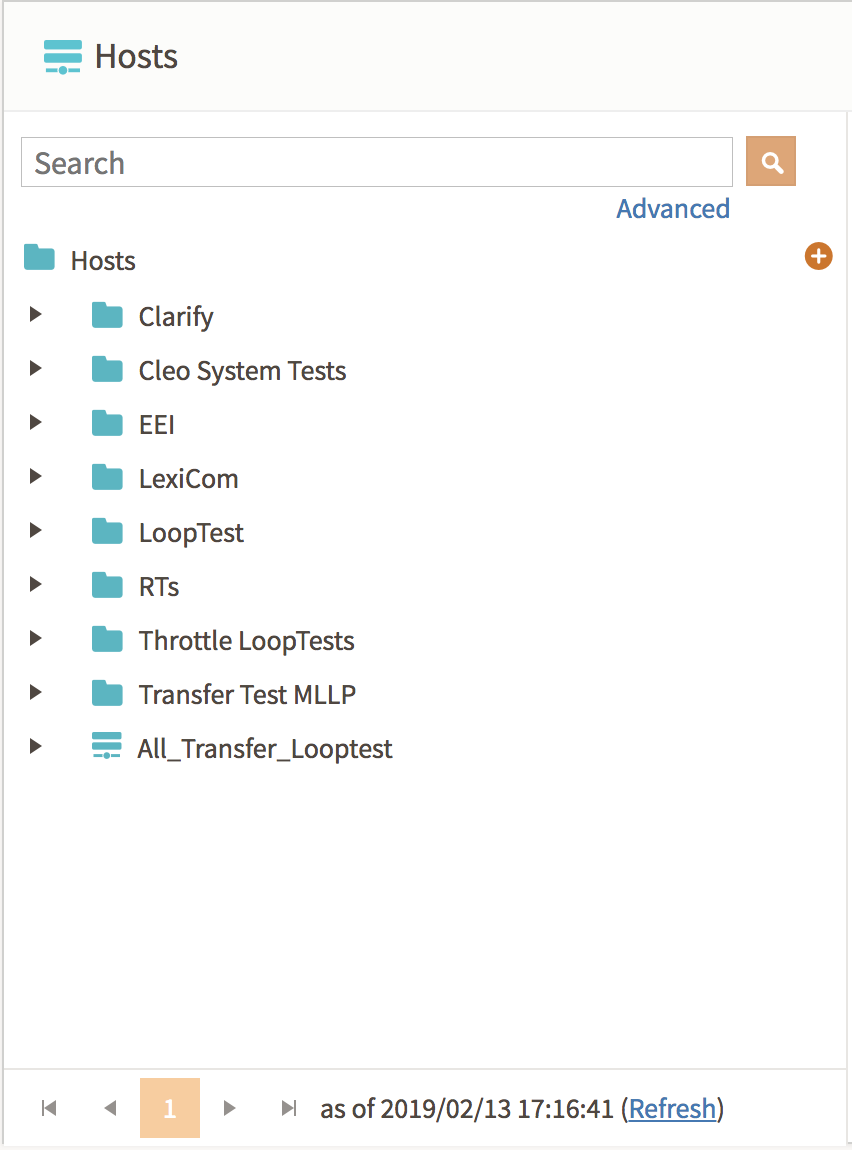
Task: Expand the Throttle LoopTests folder
Action: point(35,638)
